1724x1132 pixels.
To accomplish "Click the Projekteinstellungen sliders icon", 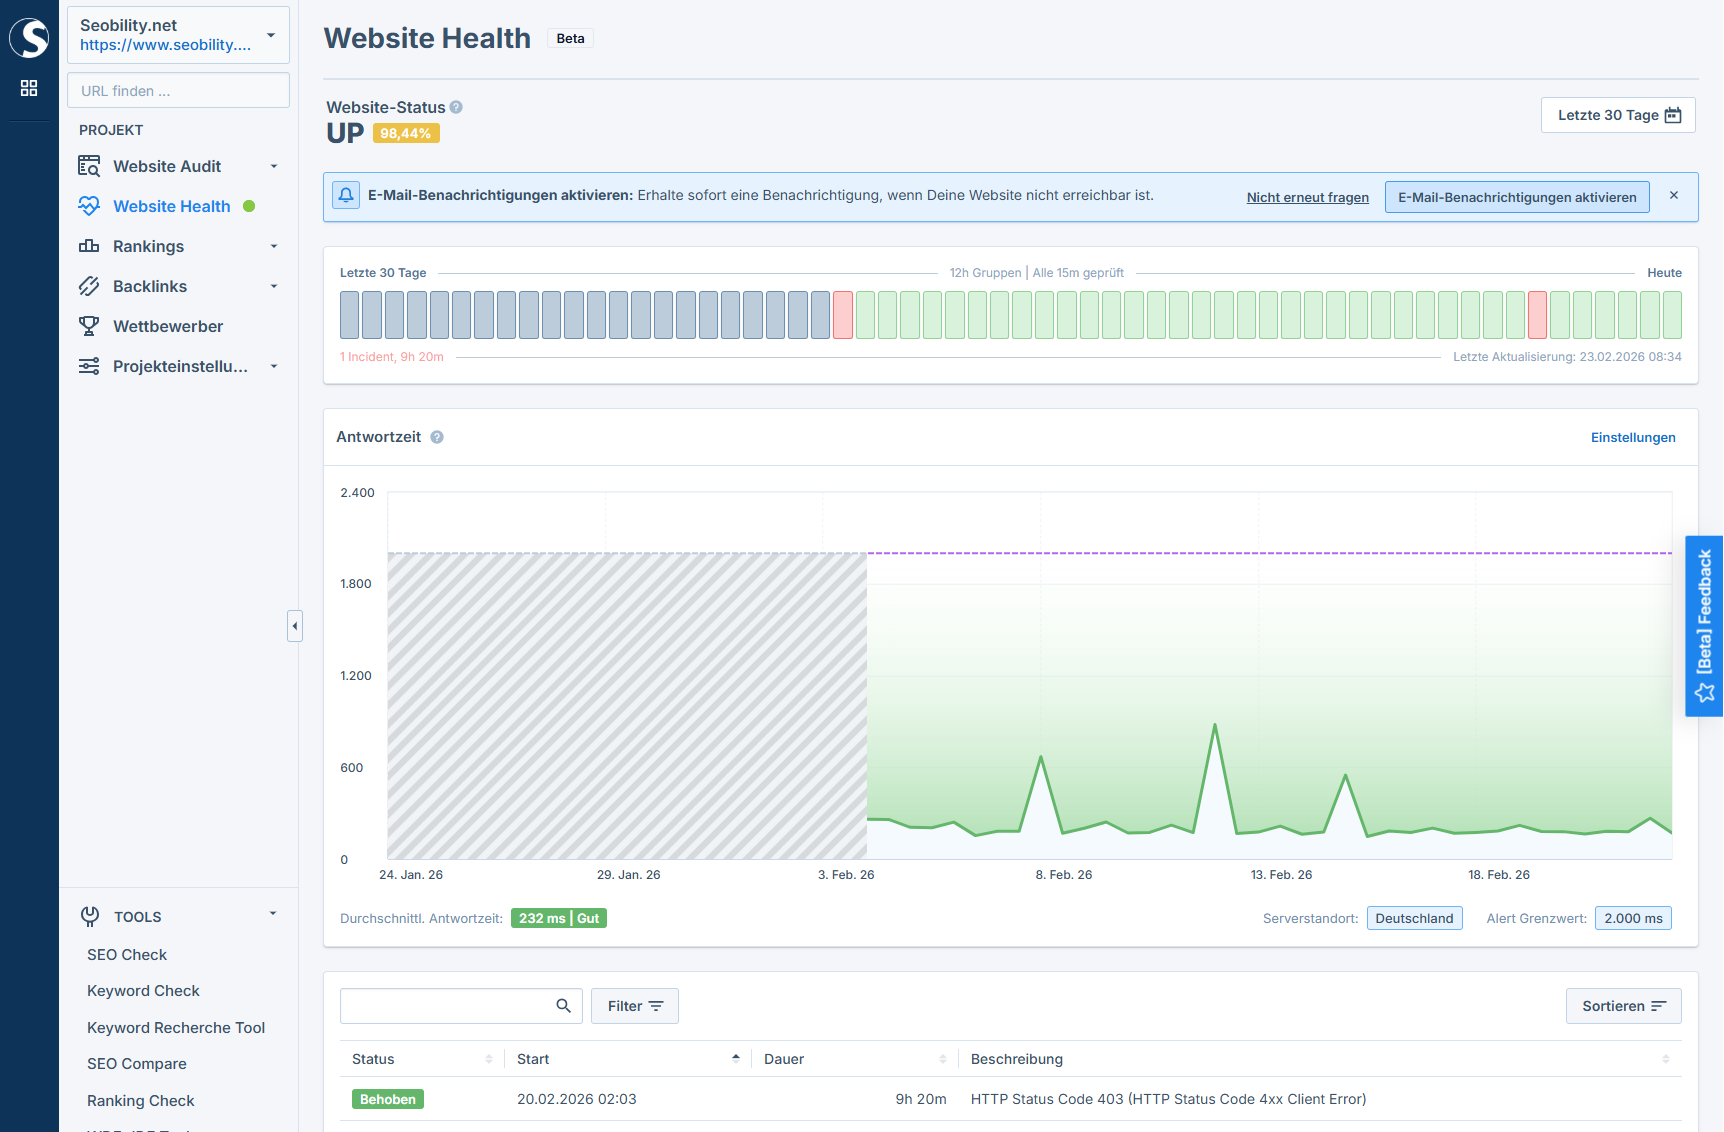I will [90, 366].
